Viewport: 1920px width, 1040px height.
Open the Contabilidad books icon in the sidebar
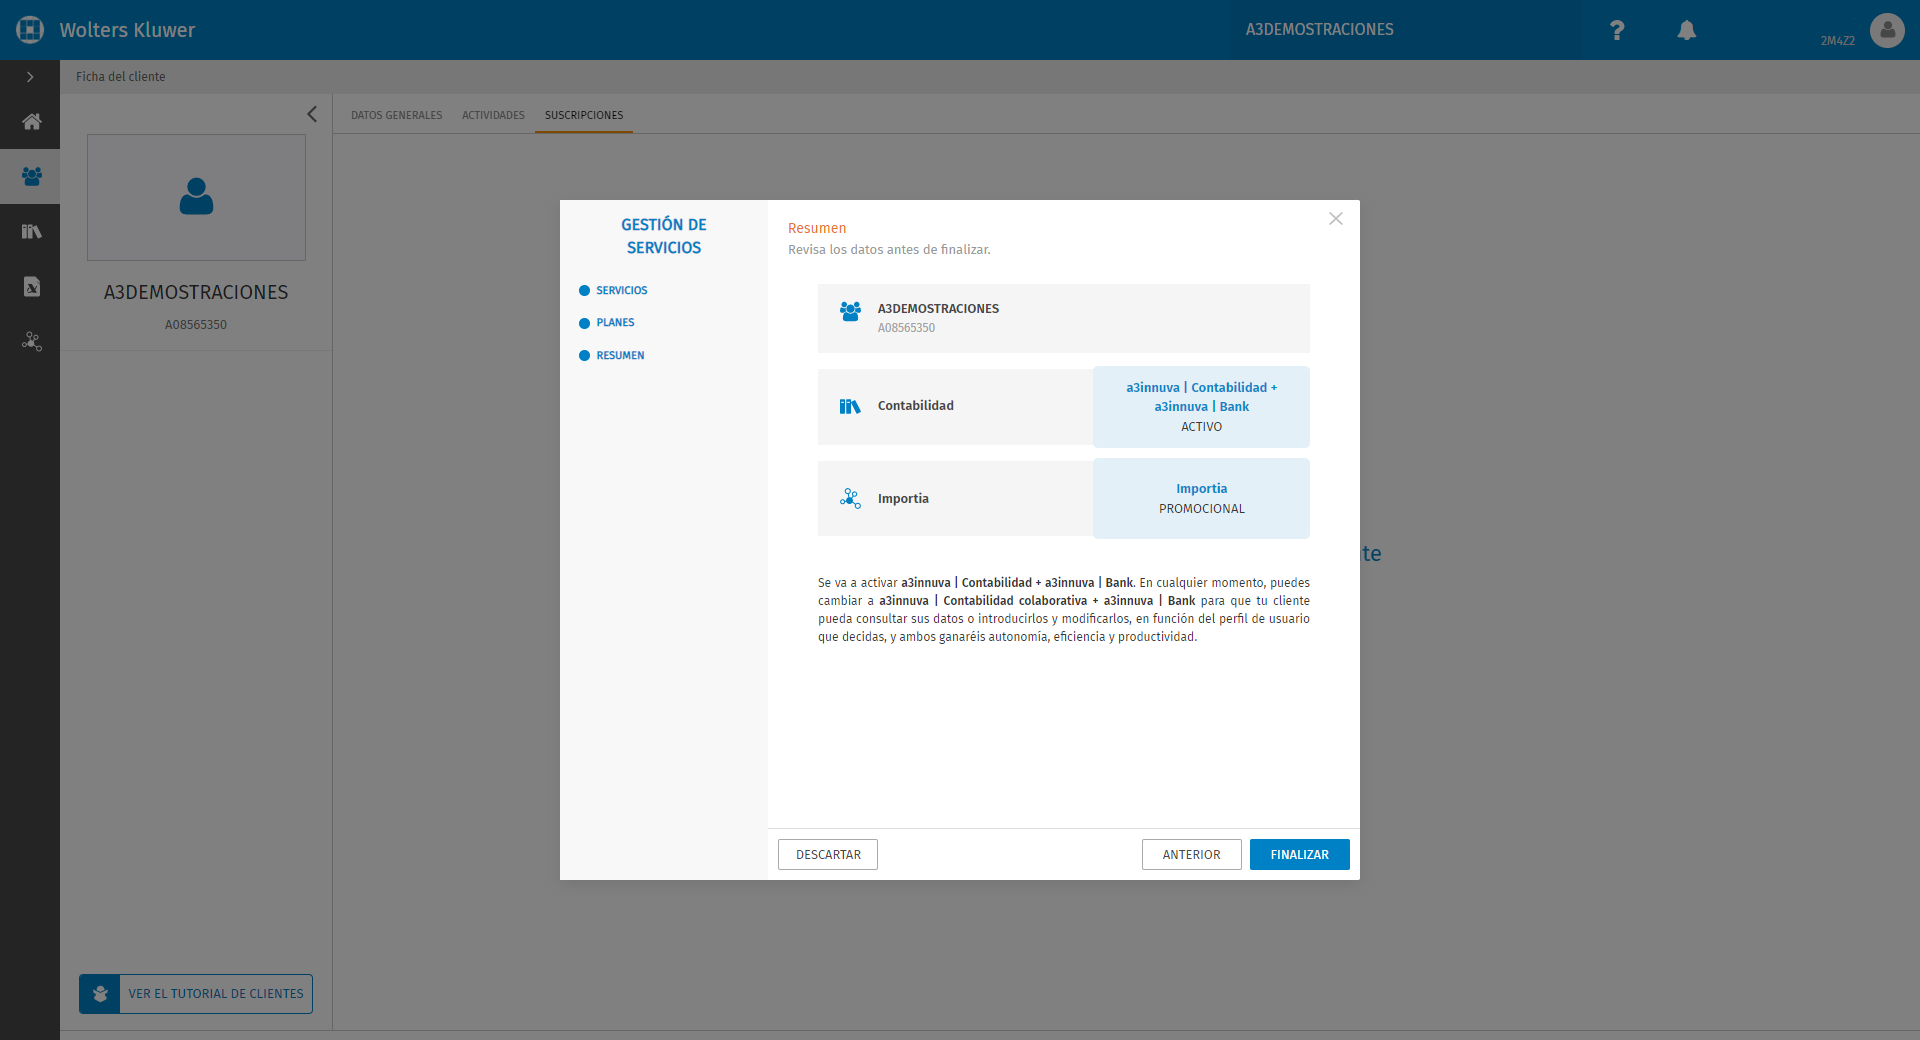[31, 231]
